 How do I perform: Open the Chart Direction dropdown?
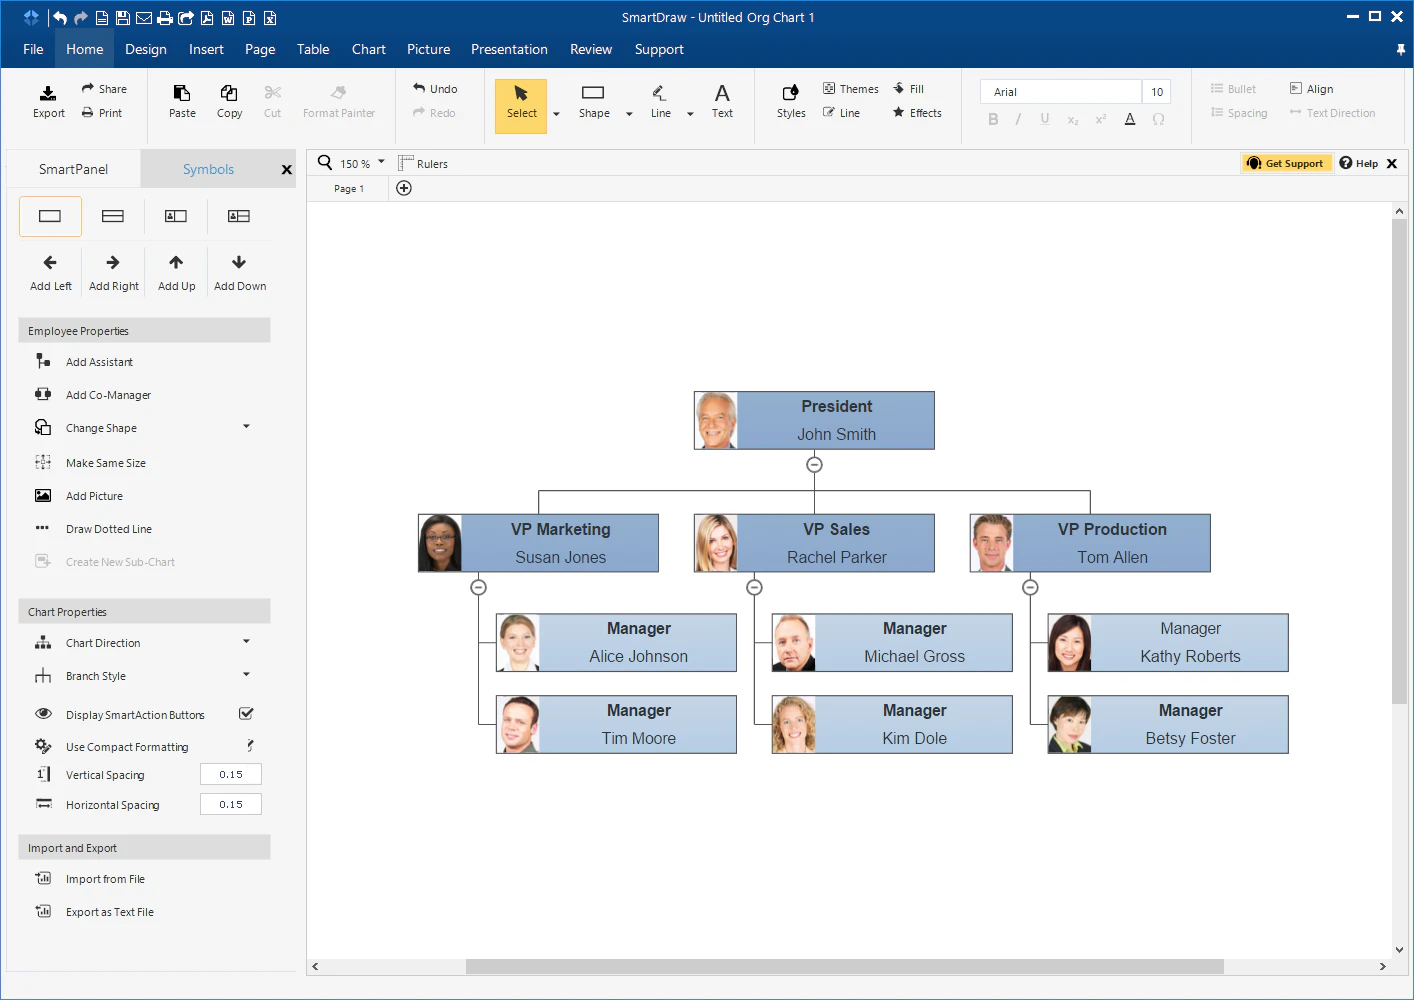246,642
